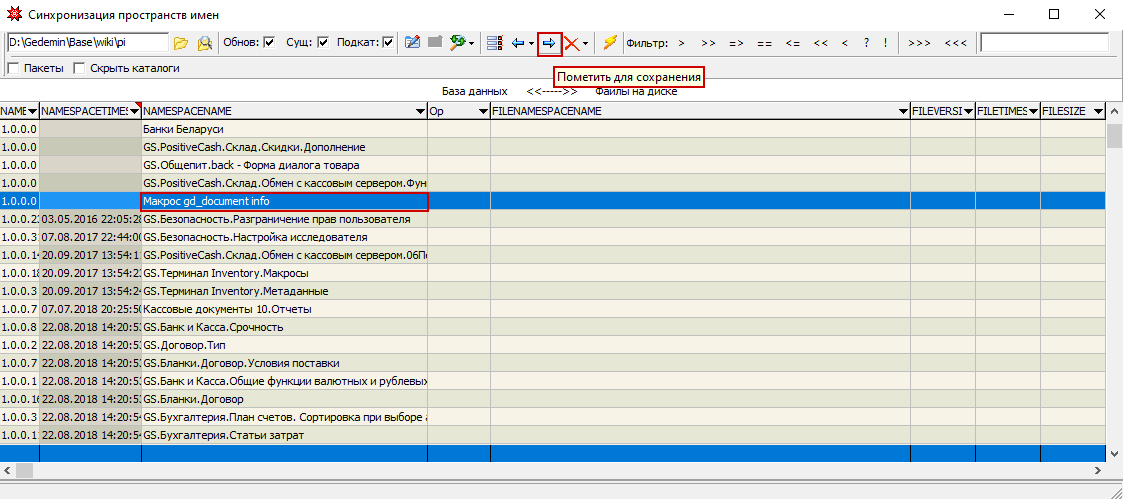Expand the Op column dropdown arrow
This screenshot has height=499, width=1123.
483,111
